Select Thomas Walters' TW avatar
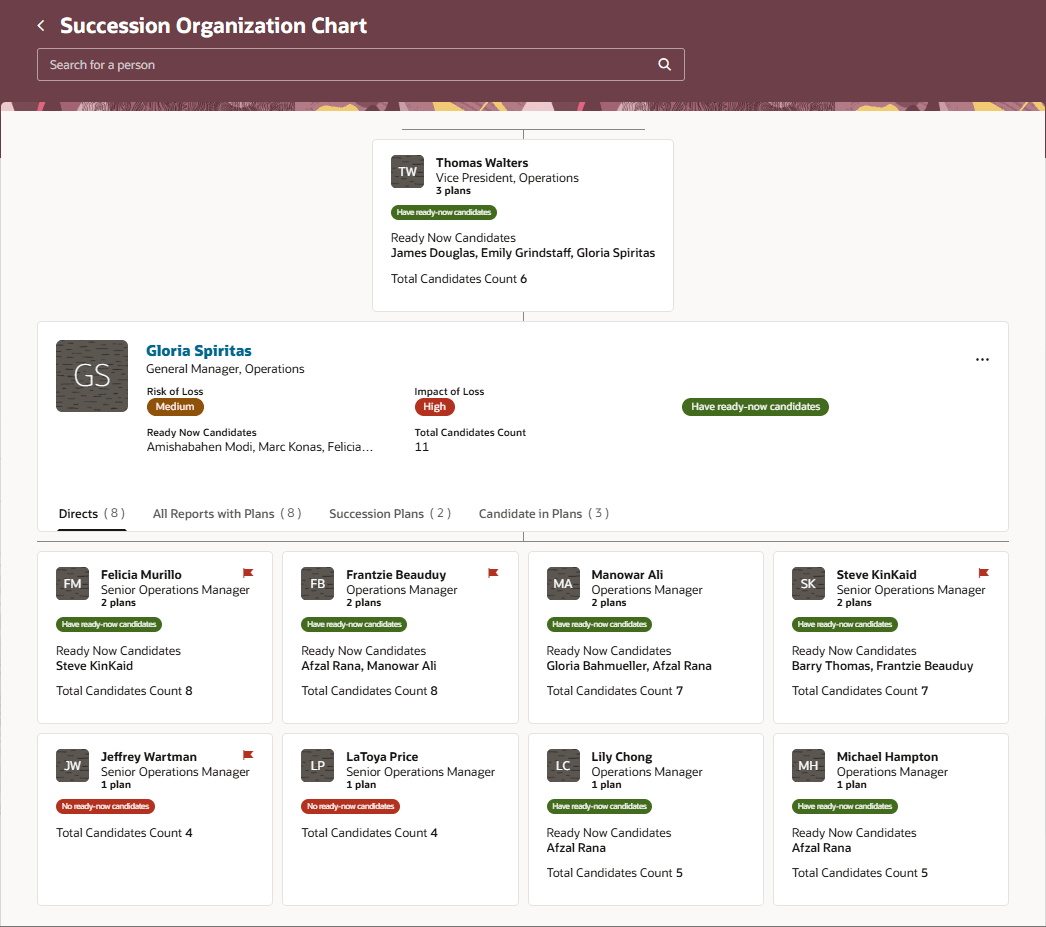This screenshot has height=927, width=1046. (x=407, y=171)
